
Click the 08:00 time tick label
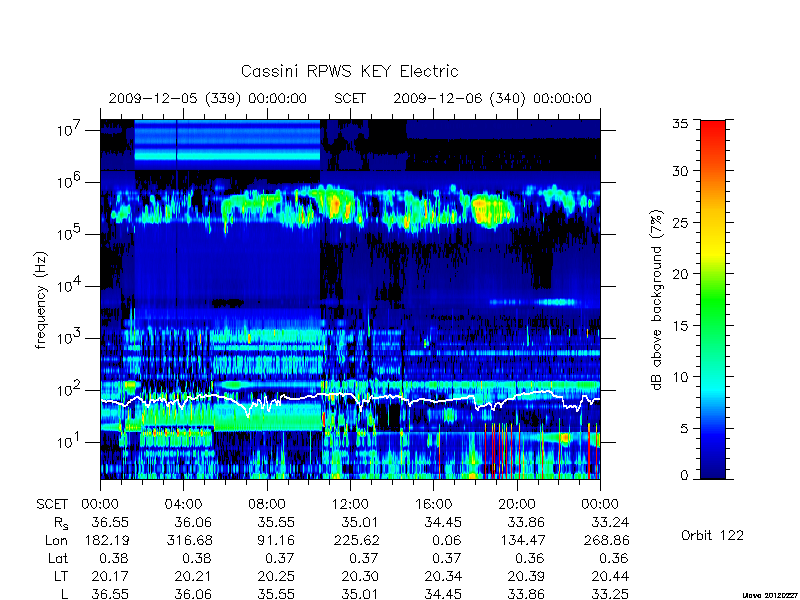coord(266,504)
